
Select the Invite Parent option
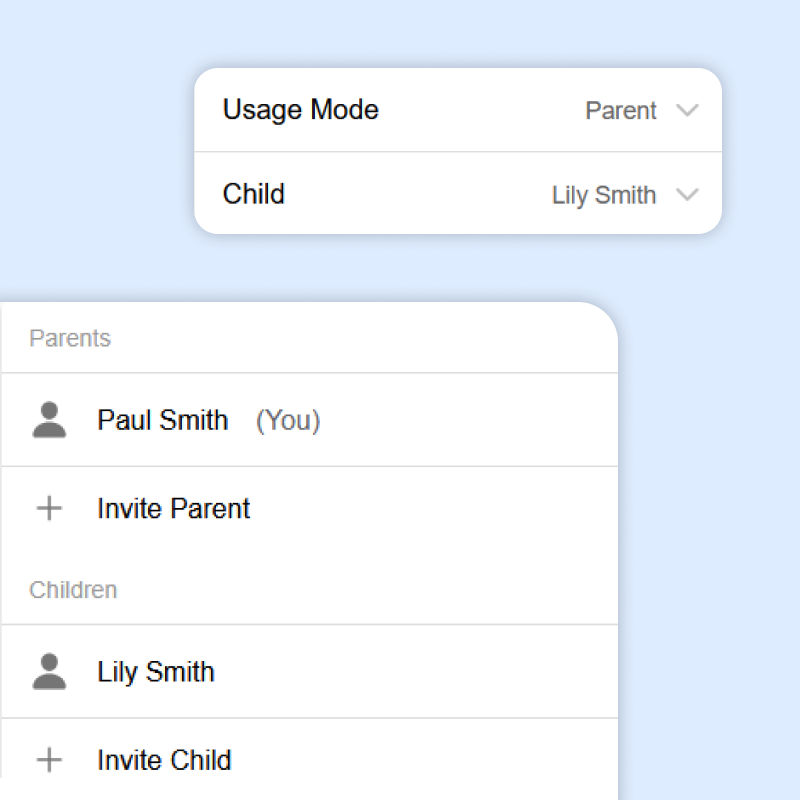pyautogui.click(x=173, y=508)
